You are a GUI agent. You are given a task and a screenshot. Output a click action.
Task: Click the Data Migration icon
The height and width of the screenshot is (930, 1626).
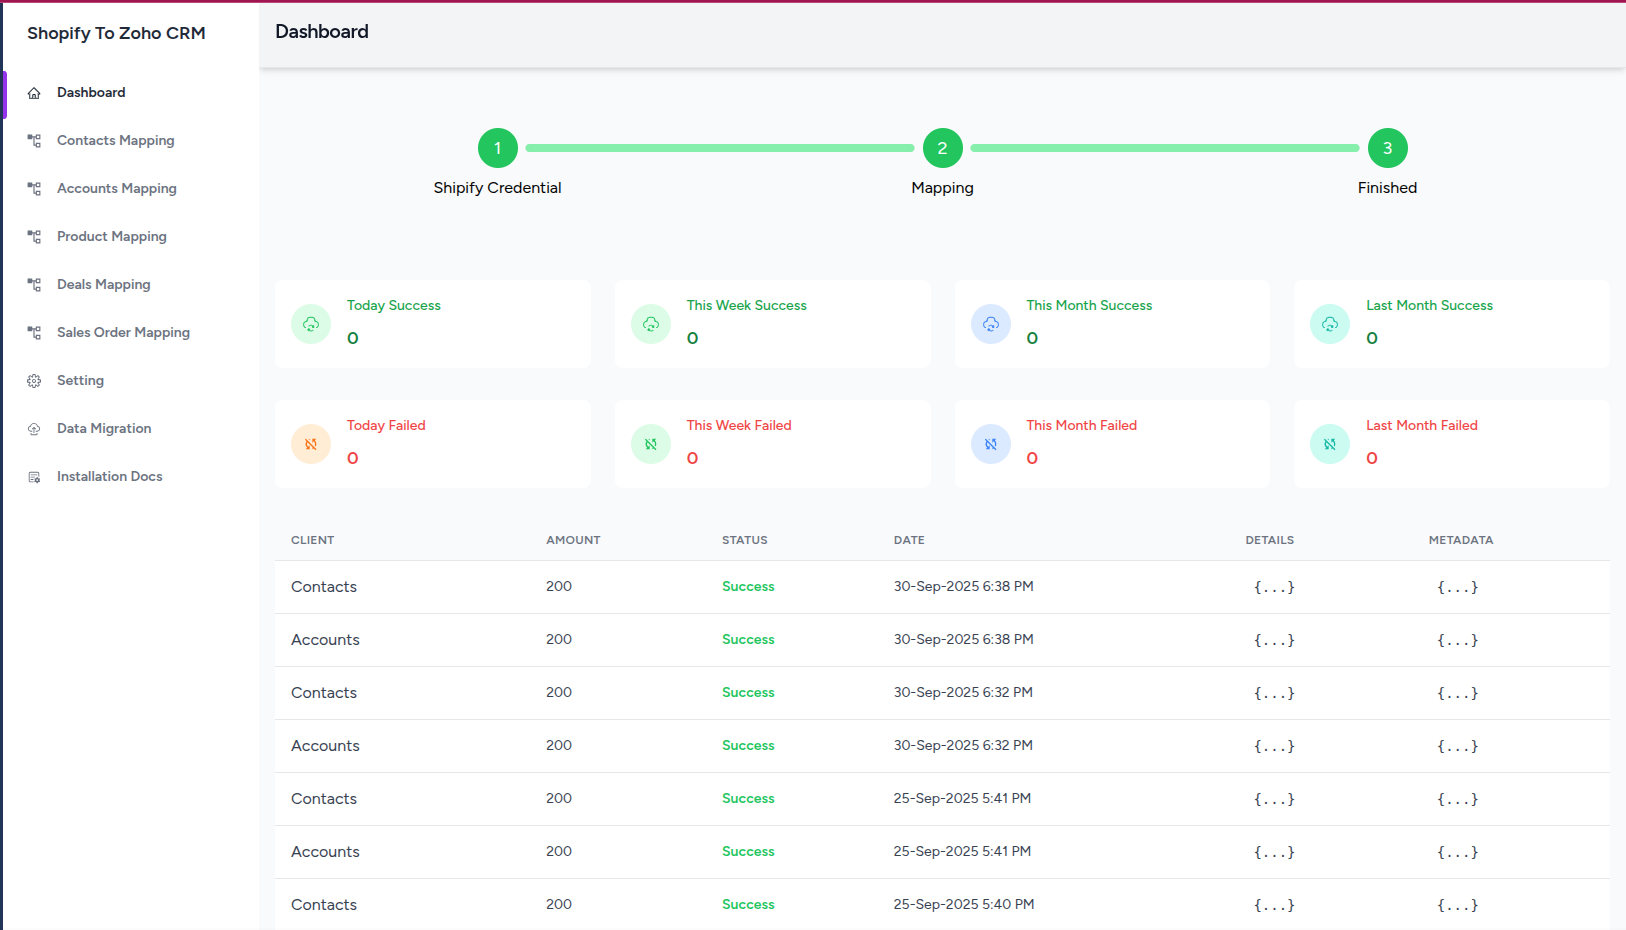pos(34,428)
